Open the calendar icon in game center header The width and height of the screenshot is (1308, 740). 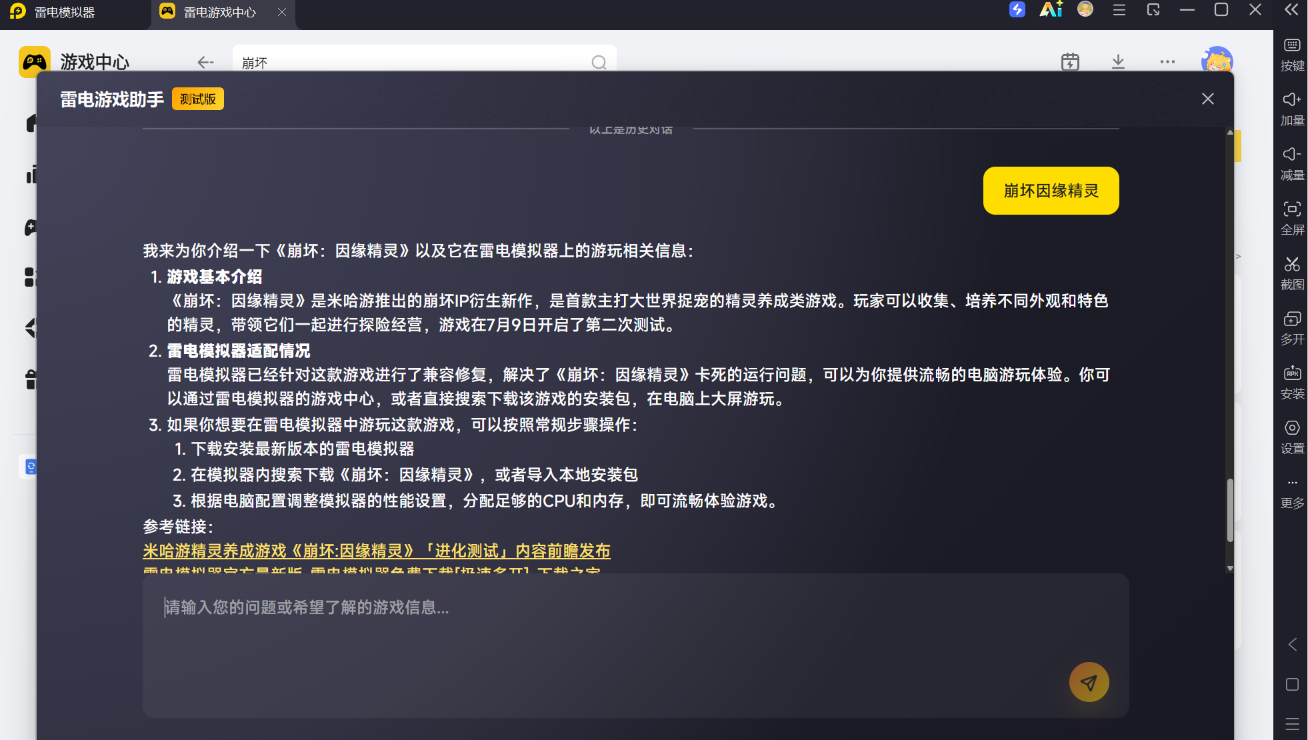pyautogui.click(x=1070, y=62)
